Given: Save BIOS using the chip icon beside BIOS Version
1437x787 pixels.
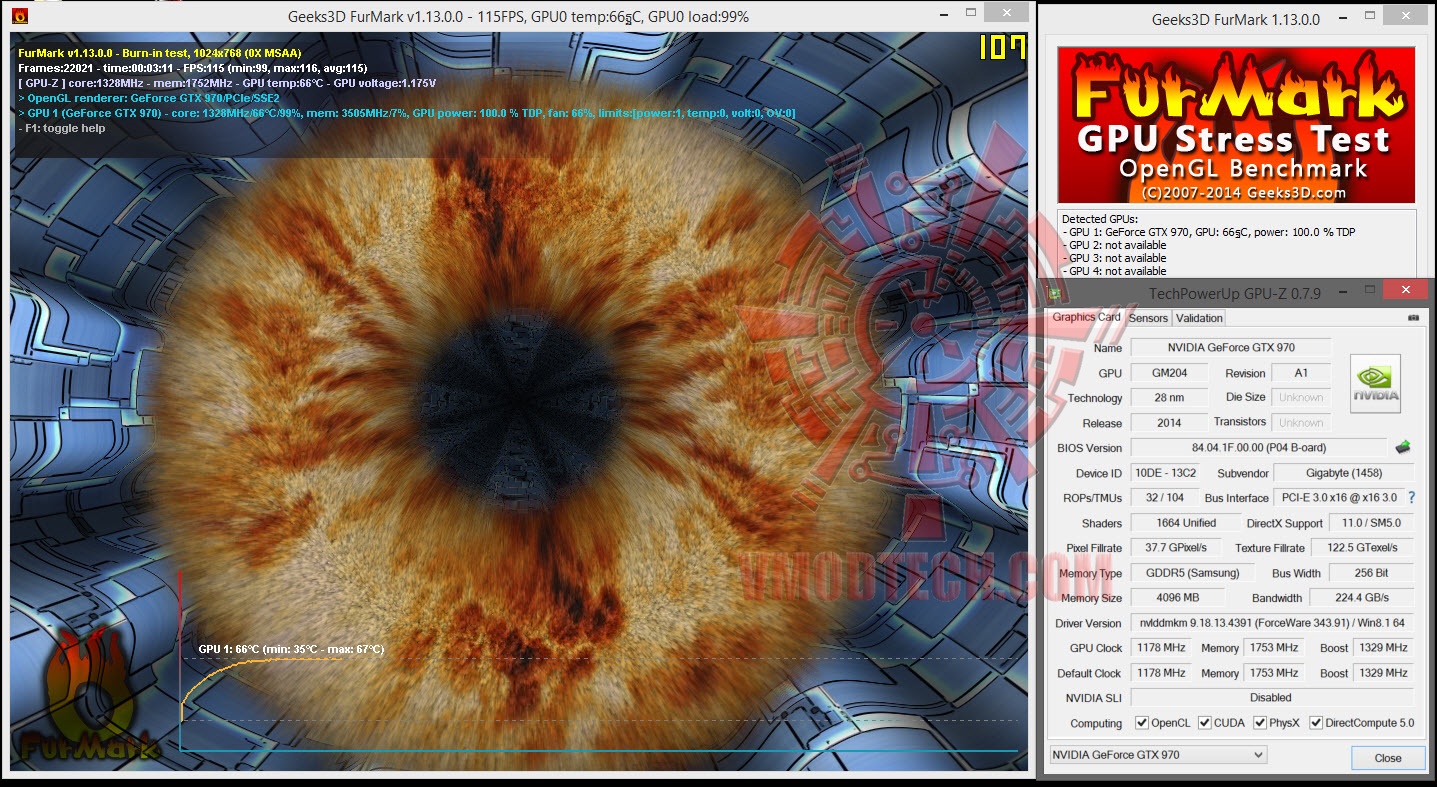Looking at the screenshot, I should [x=1403, y=447].
